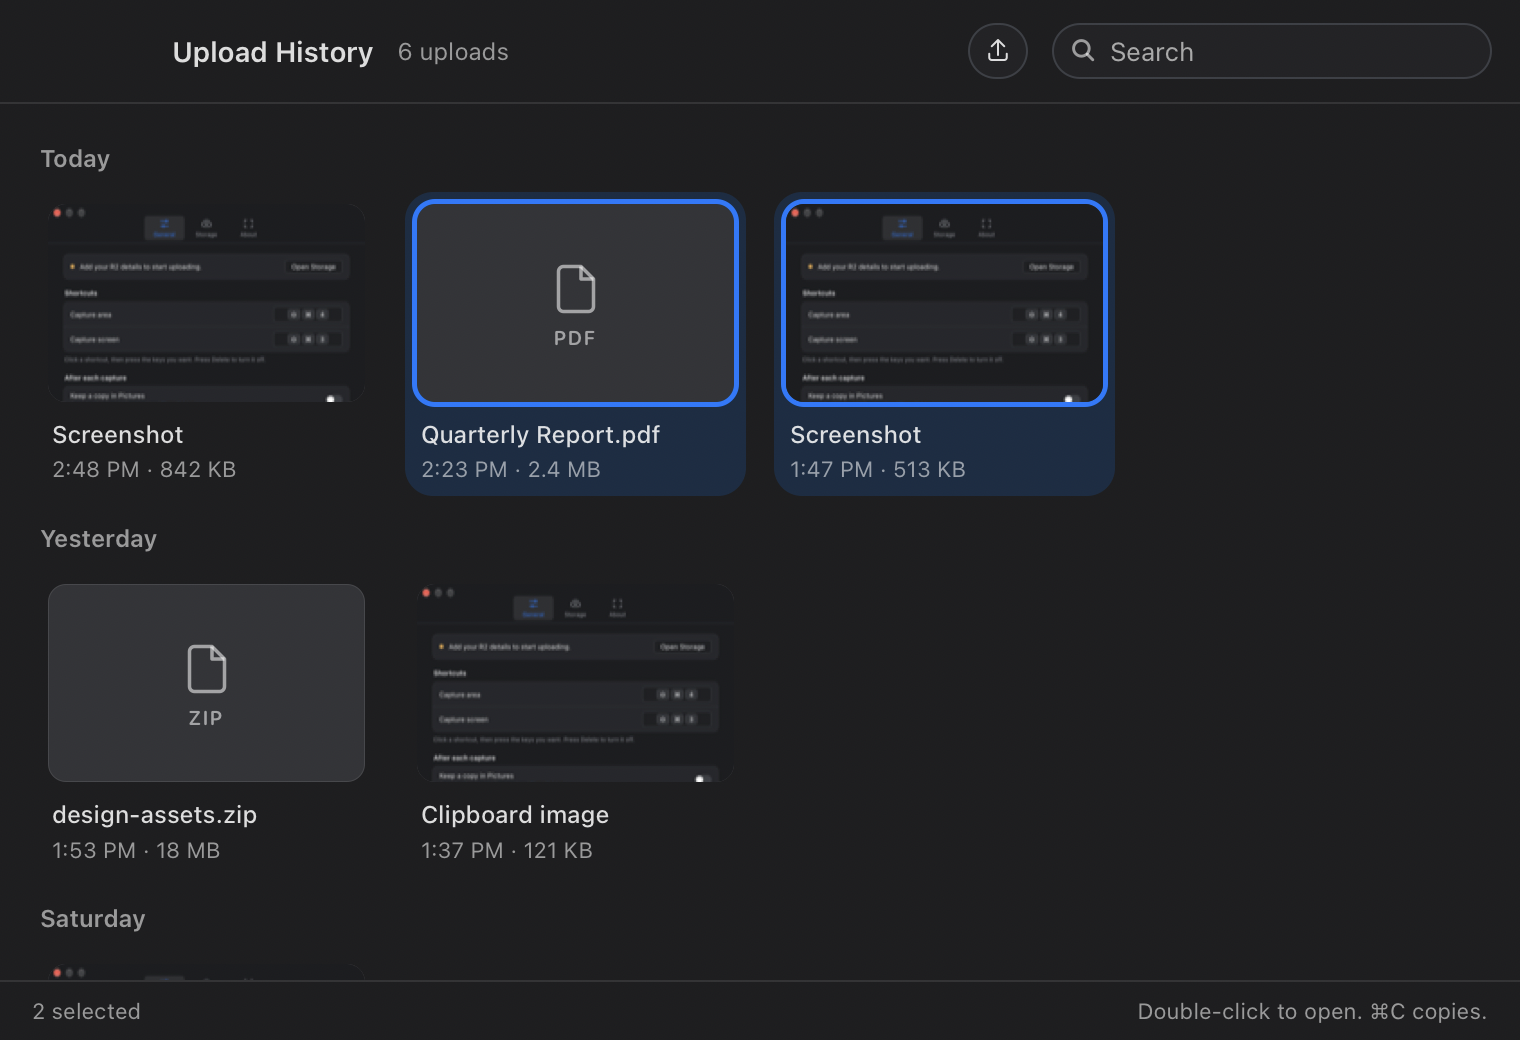This screenshot has width=1520, height=1040.
Task: Click the PDF document icon
Action: 575,289
